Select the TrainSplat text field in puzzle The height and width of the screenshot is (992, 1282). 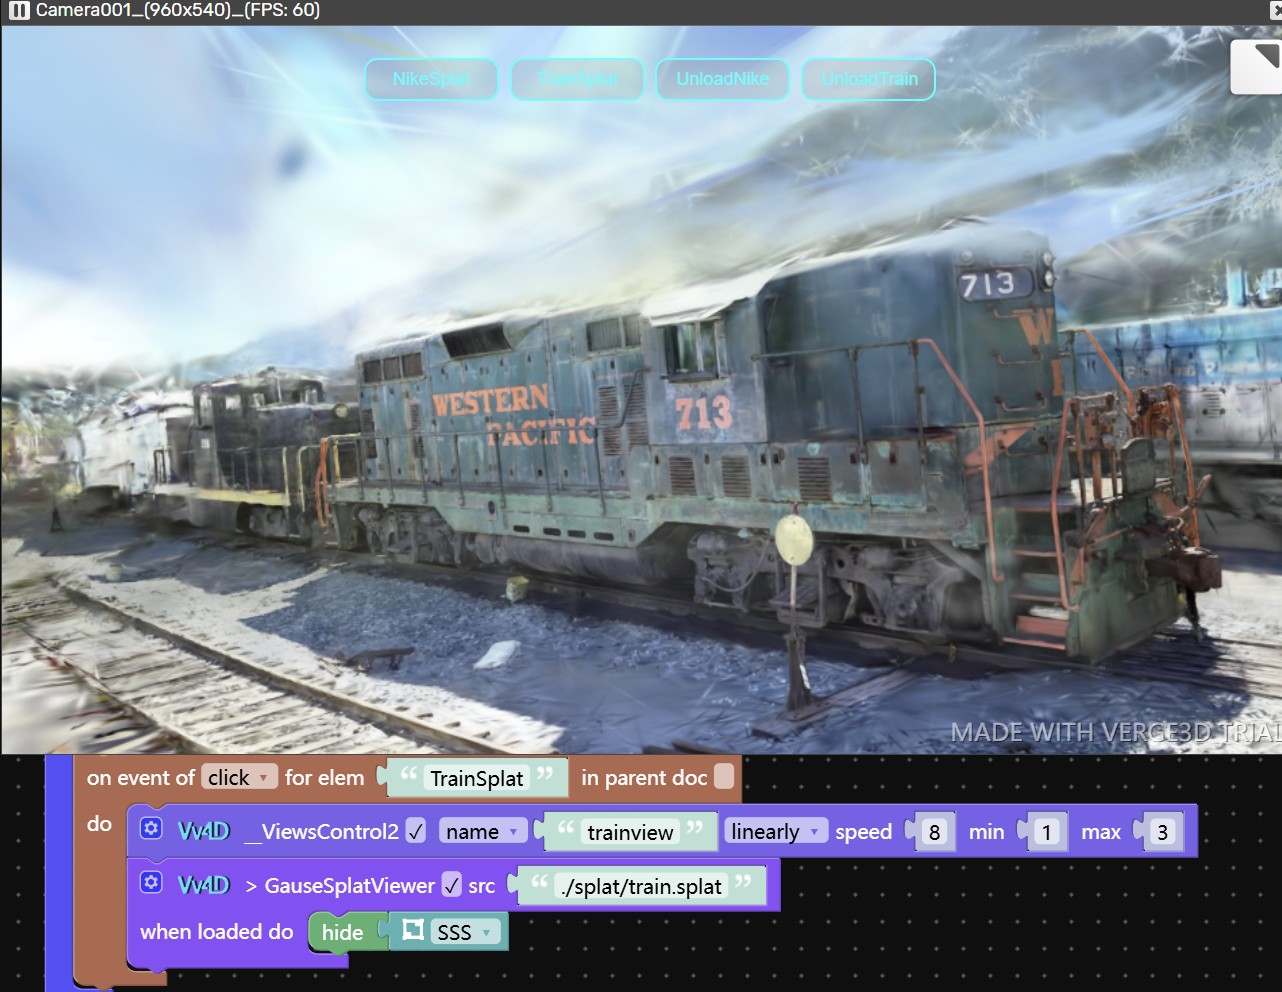click(477, 778)
